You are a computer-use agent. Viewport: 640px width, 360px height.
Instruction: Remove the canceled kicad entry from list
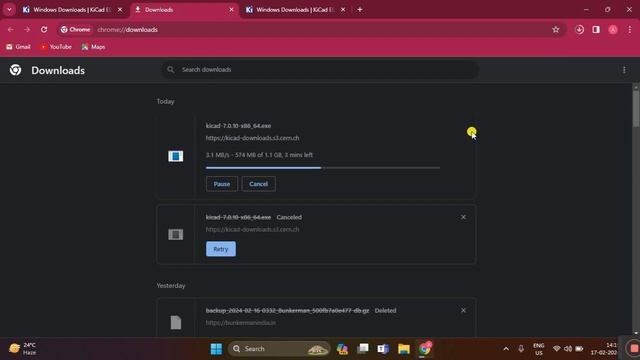pos(463,217)
